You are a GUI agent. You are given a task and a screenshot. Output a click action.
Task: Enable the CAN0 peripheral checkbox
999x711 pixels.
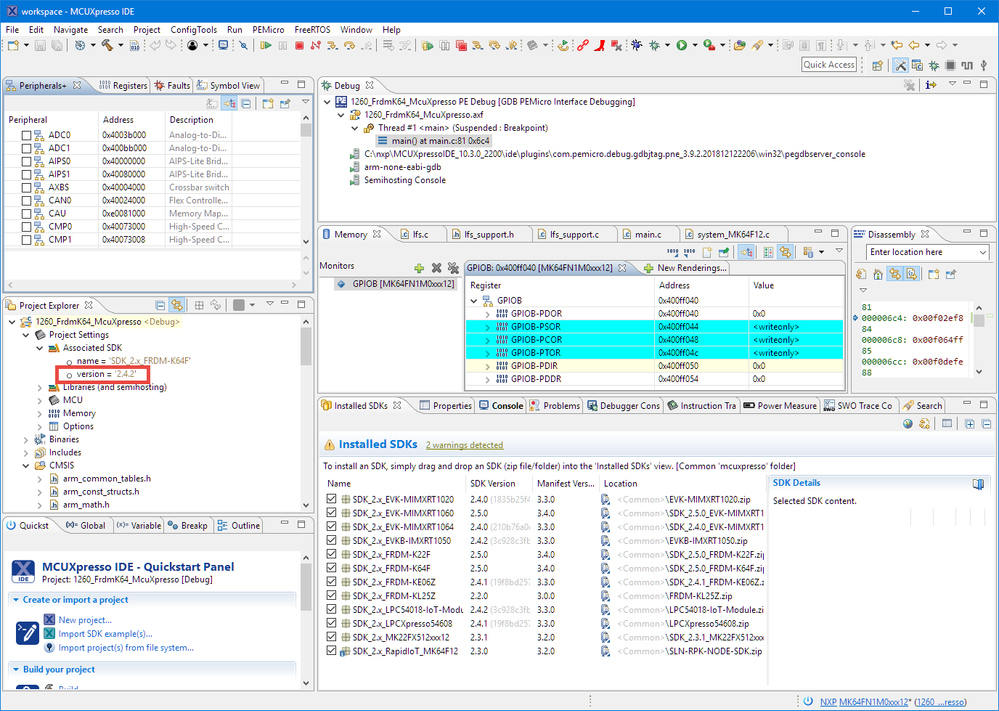(27, 200)
